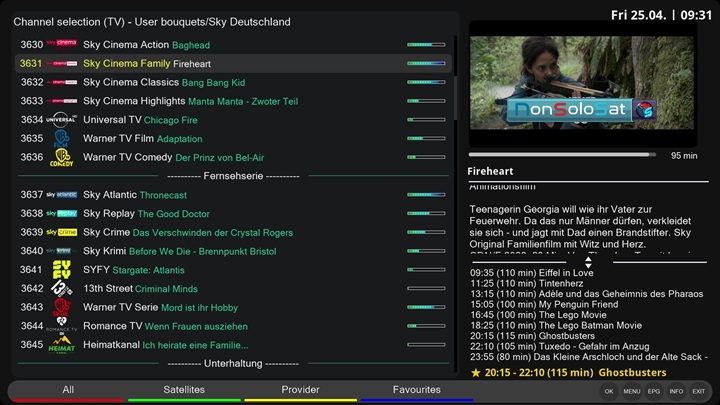The image size is (720, 405).
Task: Open the EPG button
Action: click(x=654, y=391)
